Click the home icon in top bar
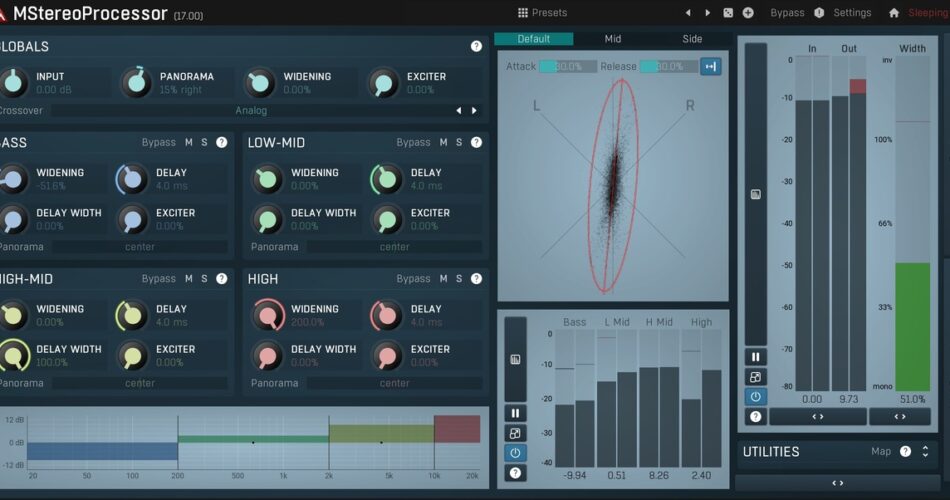 coord(894,13)
